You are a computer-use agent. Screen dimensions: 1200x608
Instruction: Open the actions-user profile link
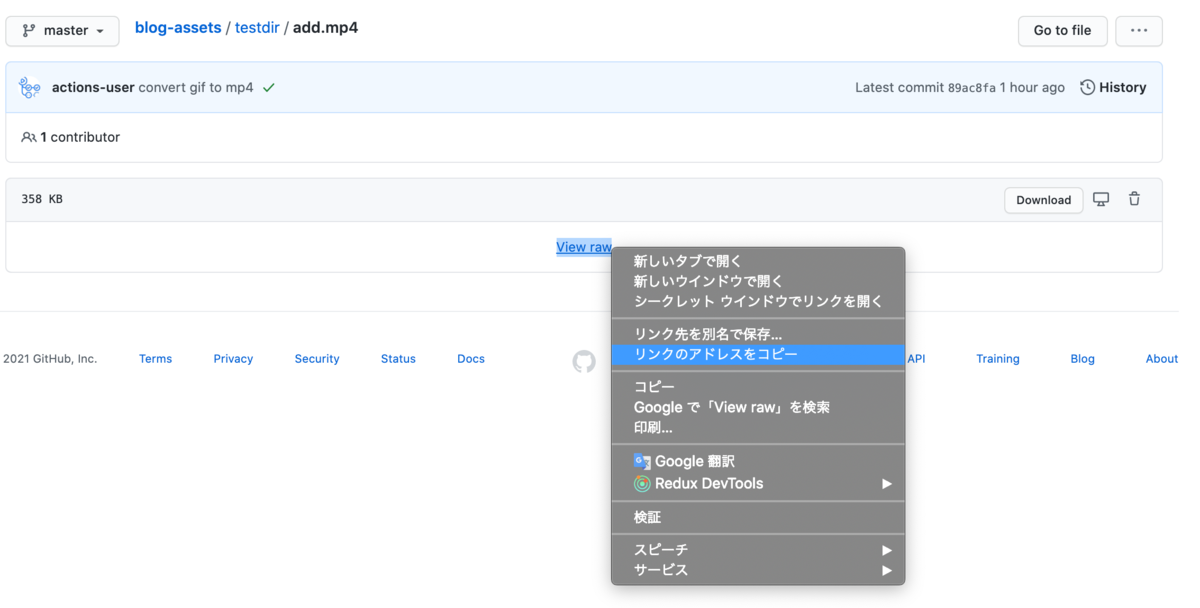click(93, 88)
